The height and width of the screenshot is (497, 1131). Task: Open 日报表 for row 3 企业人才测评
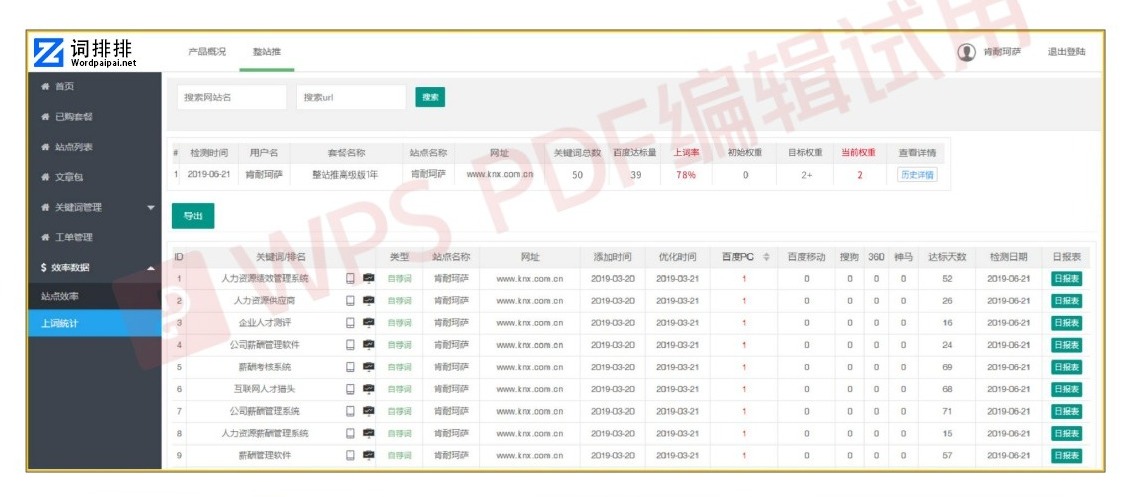tap(1066, 323)
